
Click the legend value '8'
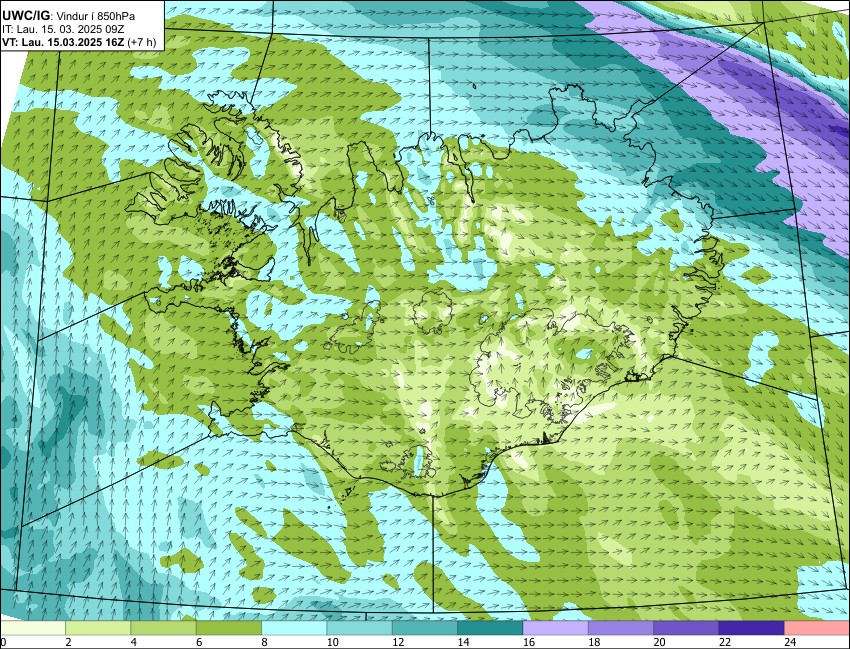(266, 642)
